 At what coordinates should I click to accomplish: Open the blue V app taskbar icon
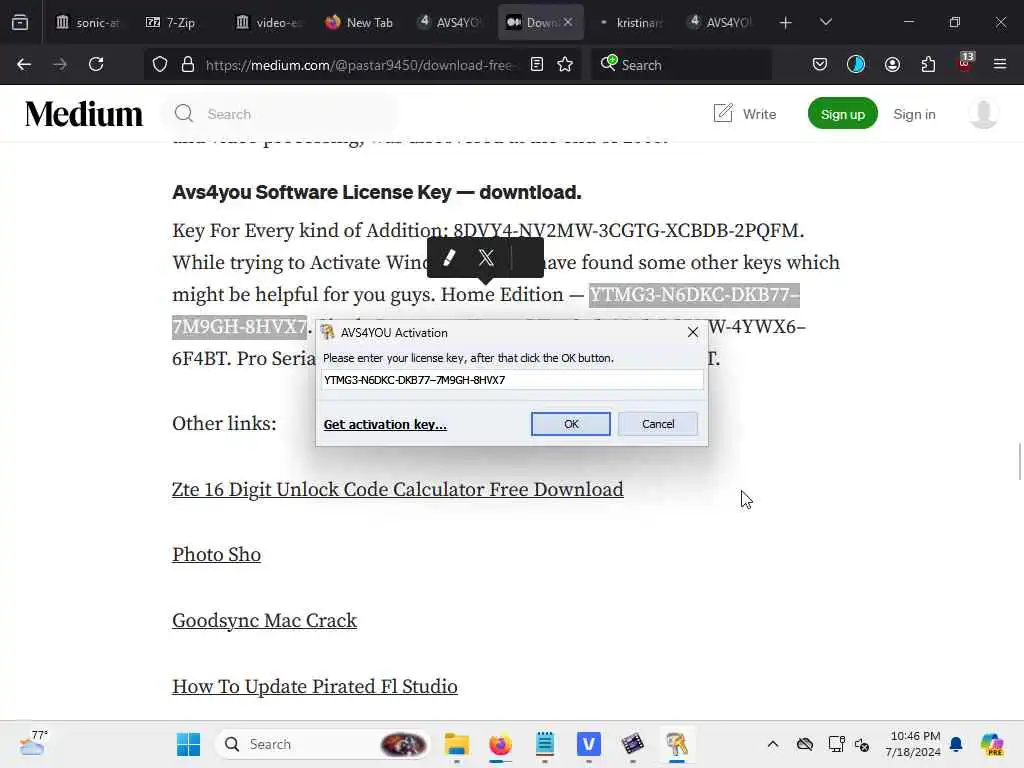pos(588,744)
